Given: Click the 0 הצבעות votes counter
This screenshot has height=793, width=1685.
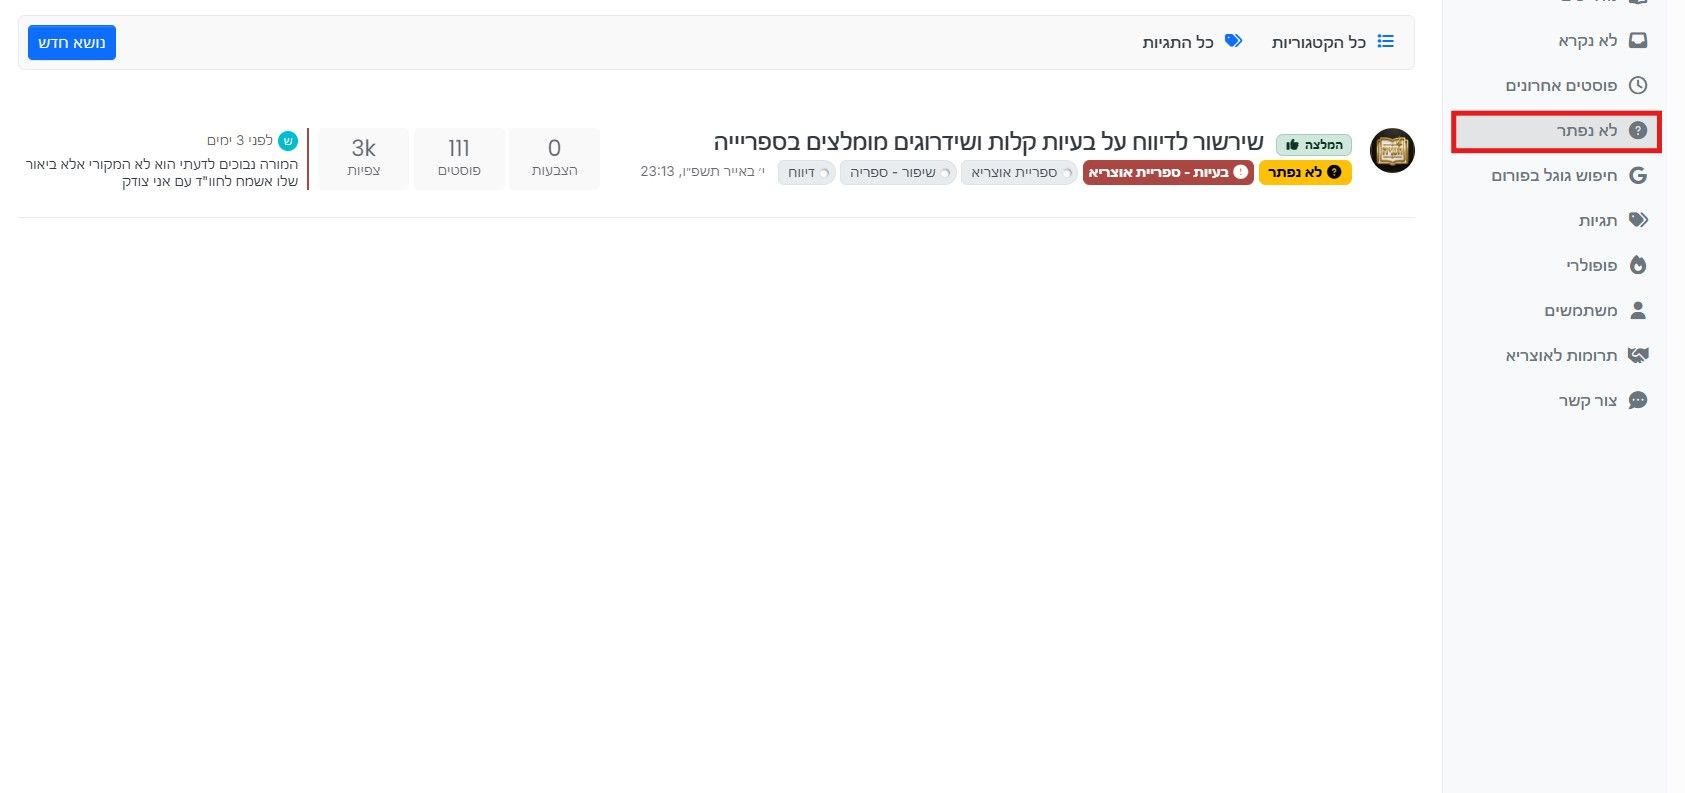Looking at the screenshot, I should (x=554, y=158).
